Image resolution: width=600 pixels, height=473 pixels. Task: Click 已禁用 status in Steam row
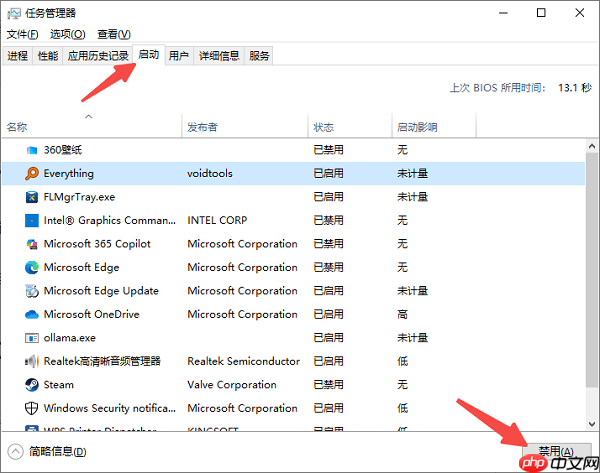(329, 385)
